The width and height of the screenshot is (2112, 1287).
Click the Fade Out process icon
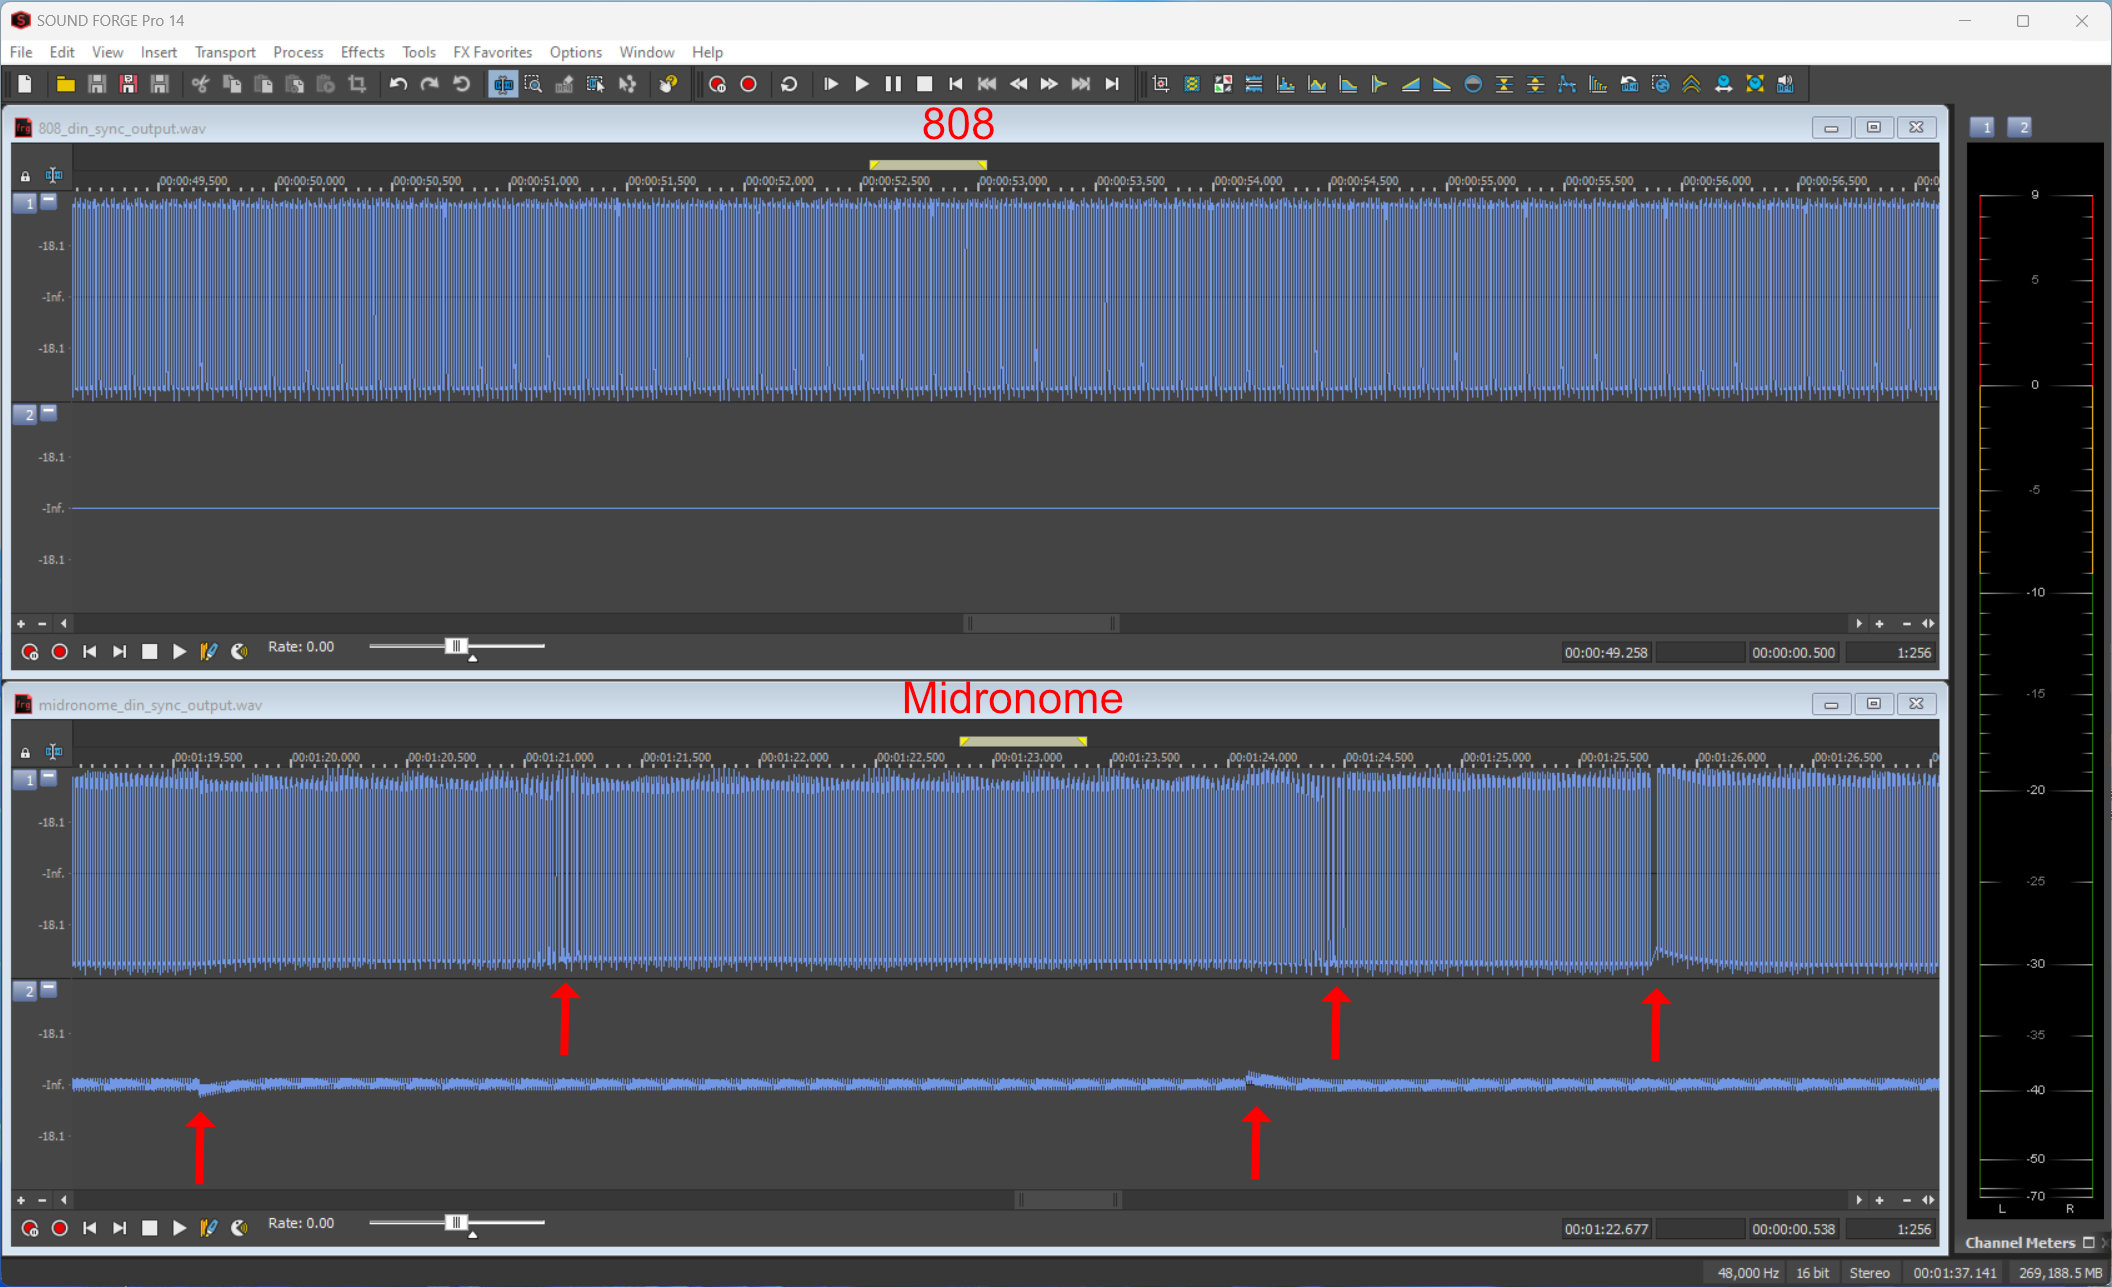pyautogui.click(x=1441, y=85)
